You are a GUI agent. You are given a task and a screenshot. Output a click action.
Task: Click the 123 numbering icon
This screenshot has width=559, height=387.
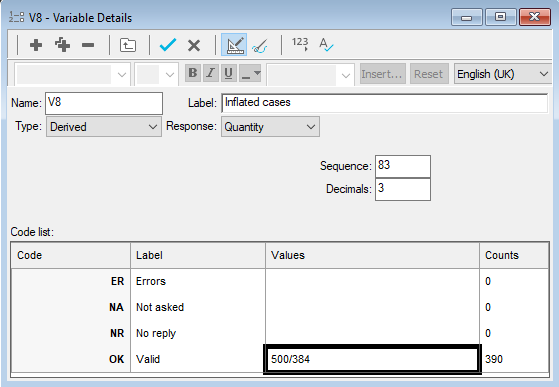pos(300,45)
